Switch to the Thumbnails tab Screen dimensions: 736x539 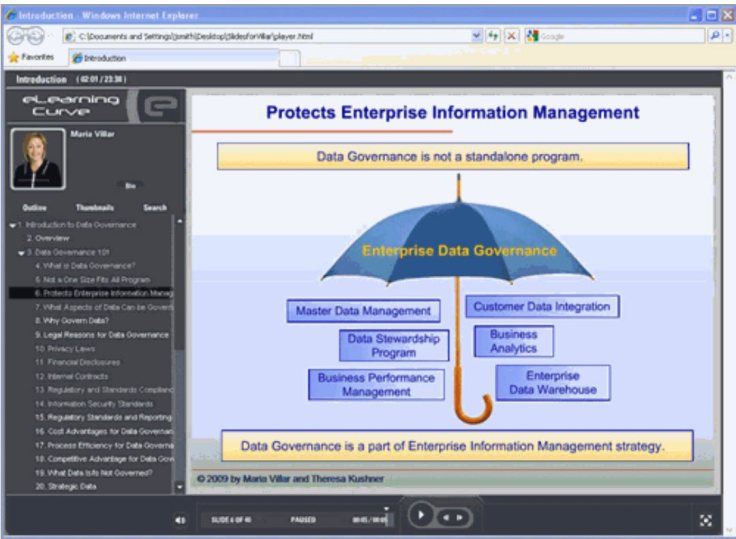(95, 208)
